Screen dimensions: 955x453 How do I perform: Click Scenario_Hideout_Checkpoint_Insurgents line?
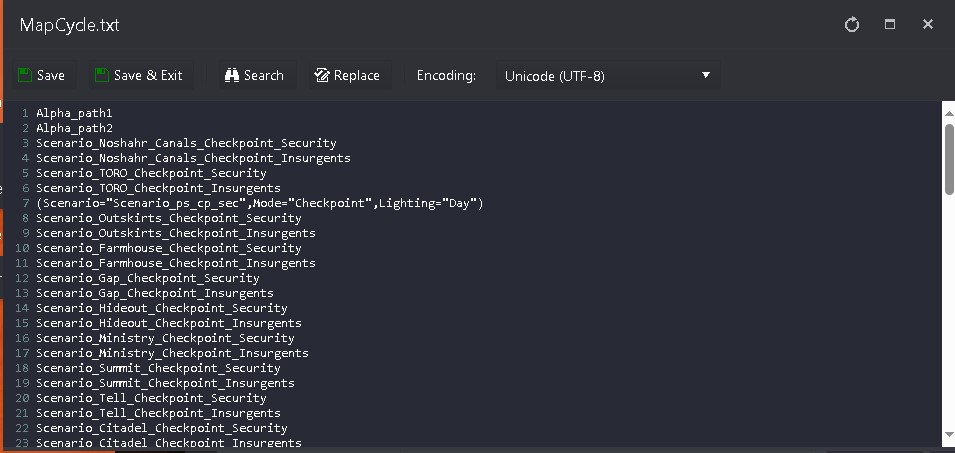click(169, 323)
